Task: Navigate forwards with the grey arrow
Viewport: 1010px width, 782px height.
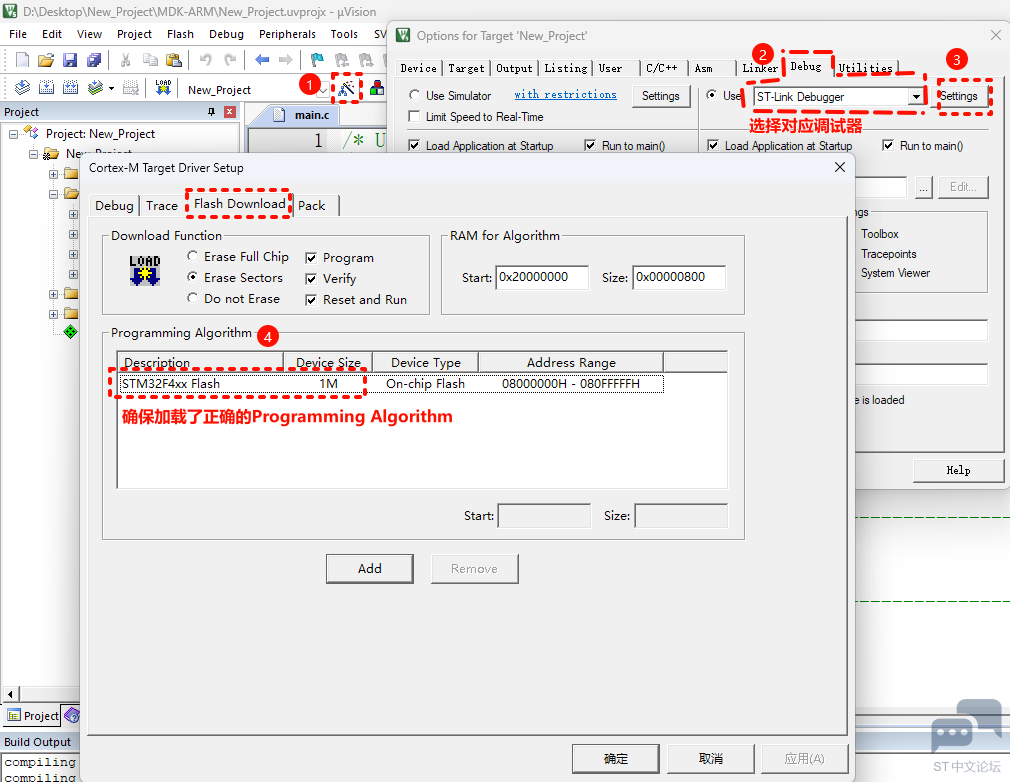Action: point(285,60)
